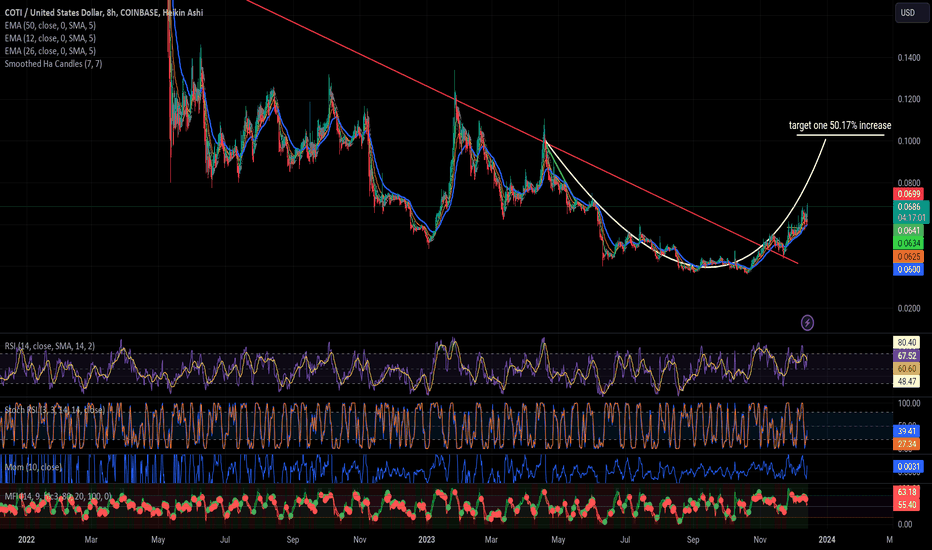
Task: Select the EMA (12, close, 0, SMA, 5) legend
Action: coord(50,38)
